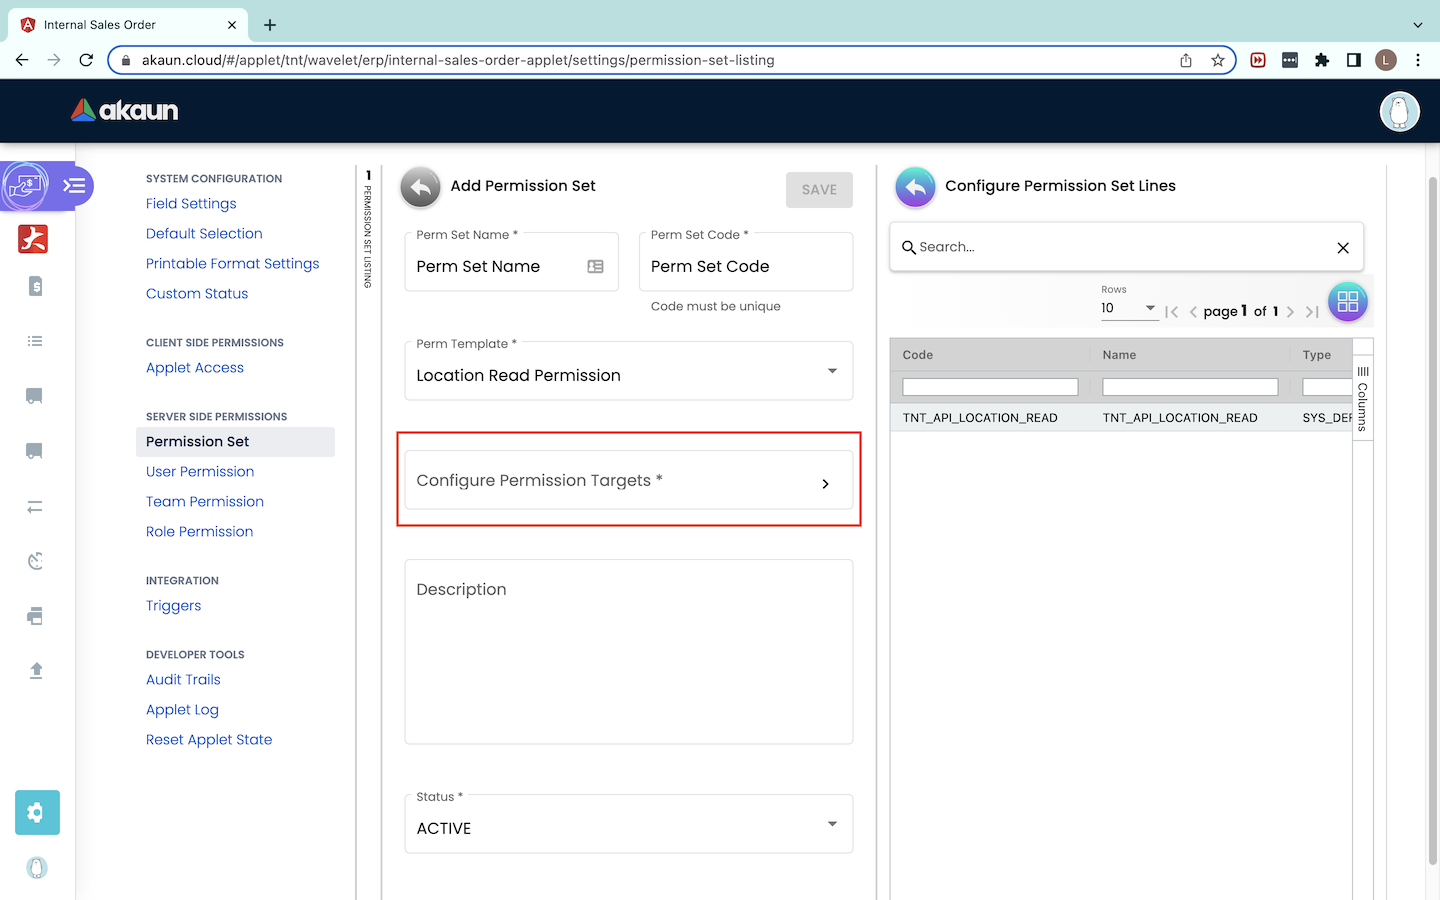
Task: Click the grid view icon above the table
Action: click(1347, 302)
